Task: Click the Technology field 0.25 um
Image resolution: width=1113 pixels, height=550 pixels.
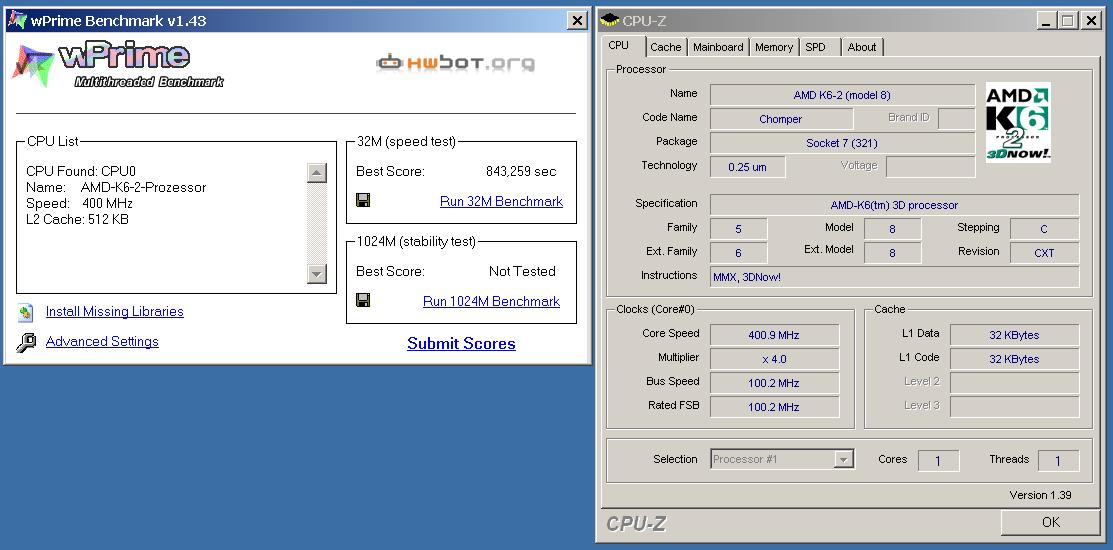Action: pyautogui.click(x=747, y=167)
